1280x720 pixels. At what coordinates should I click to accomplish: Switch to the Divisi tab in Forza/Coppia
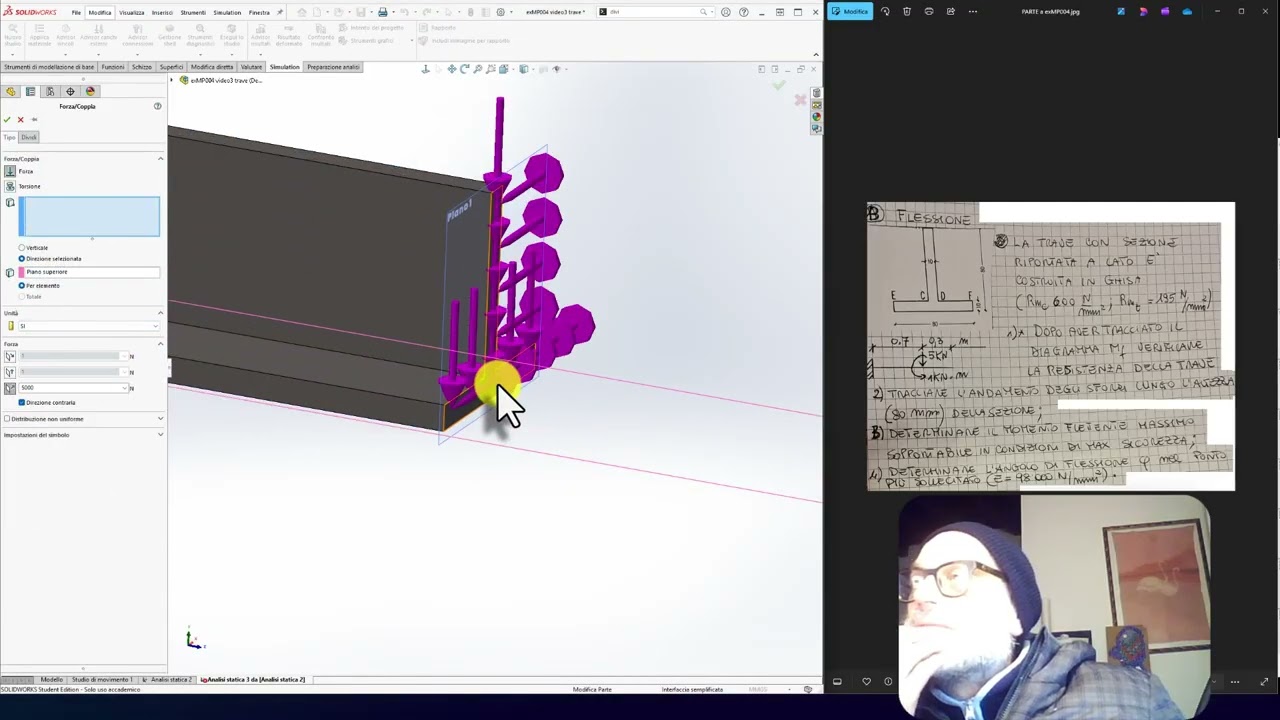(29, 137)
